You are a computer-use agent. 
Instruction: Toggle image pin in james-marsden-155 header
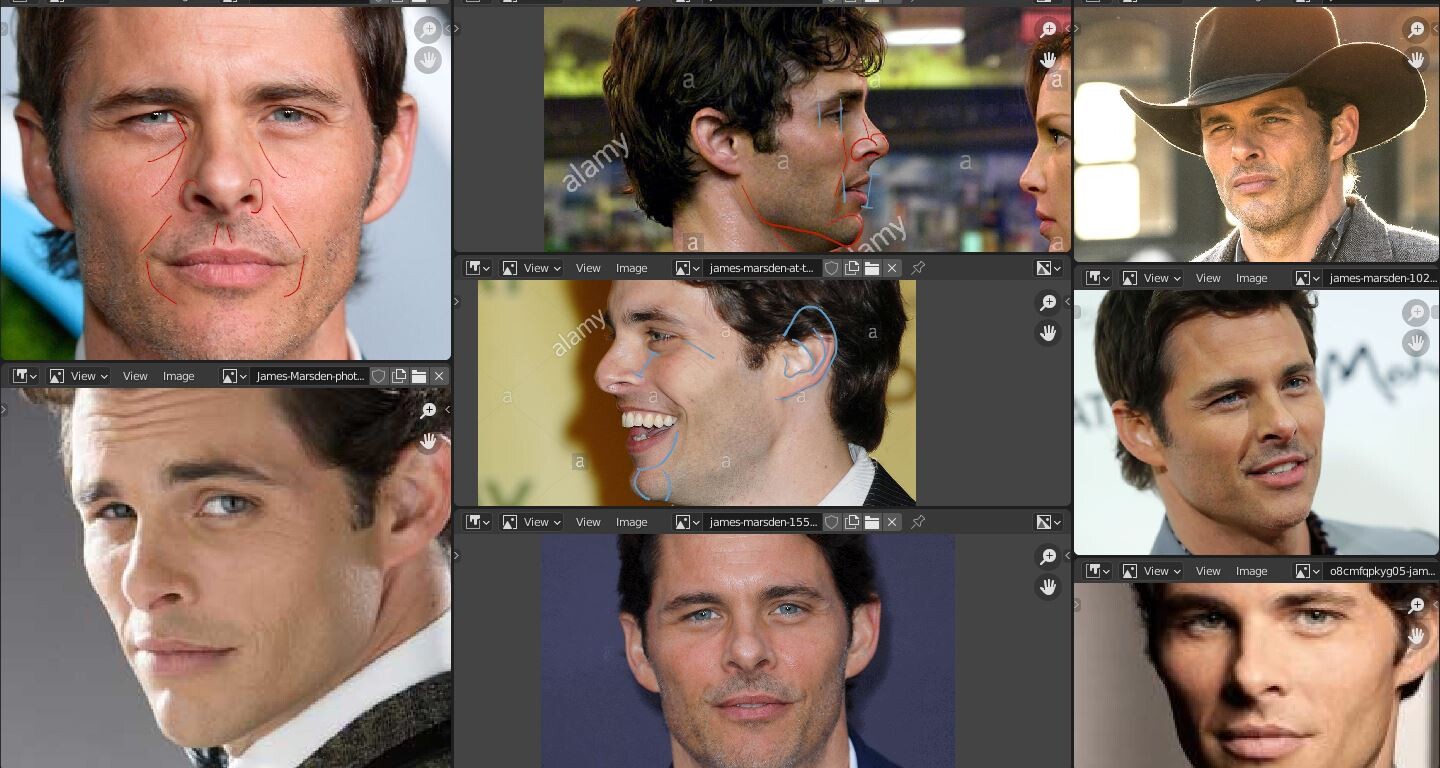[918, 522]
